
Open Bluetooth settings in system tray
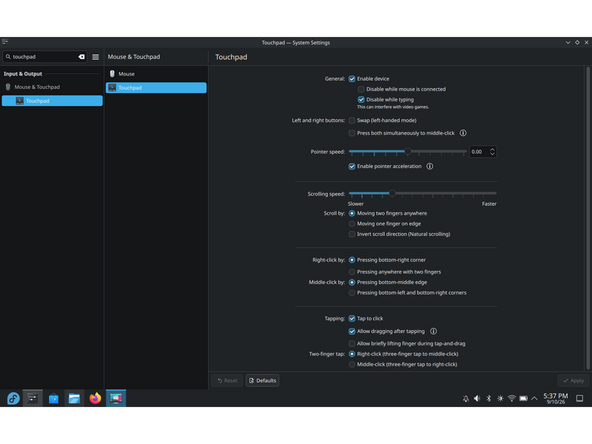click(489, 399)
